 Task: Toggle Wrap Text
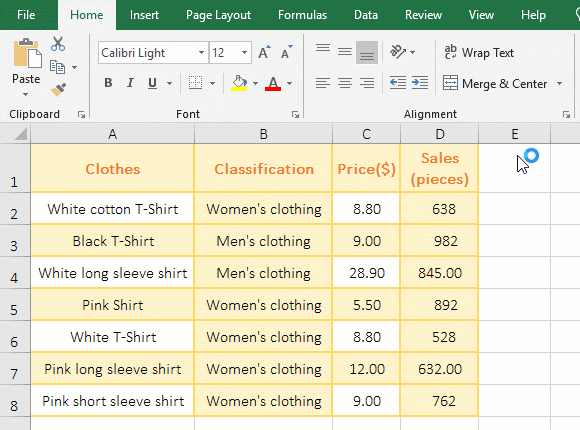(x=479, y=53)
